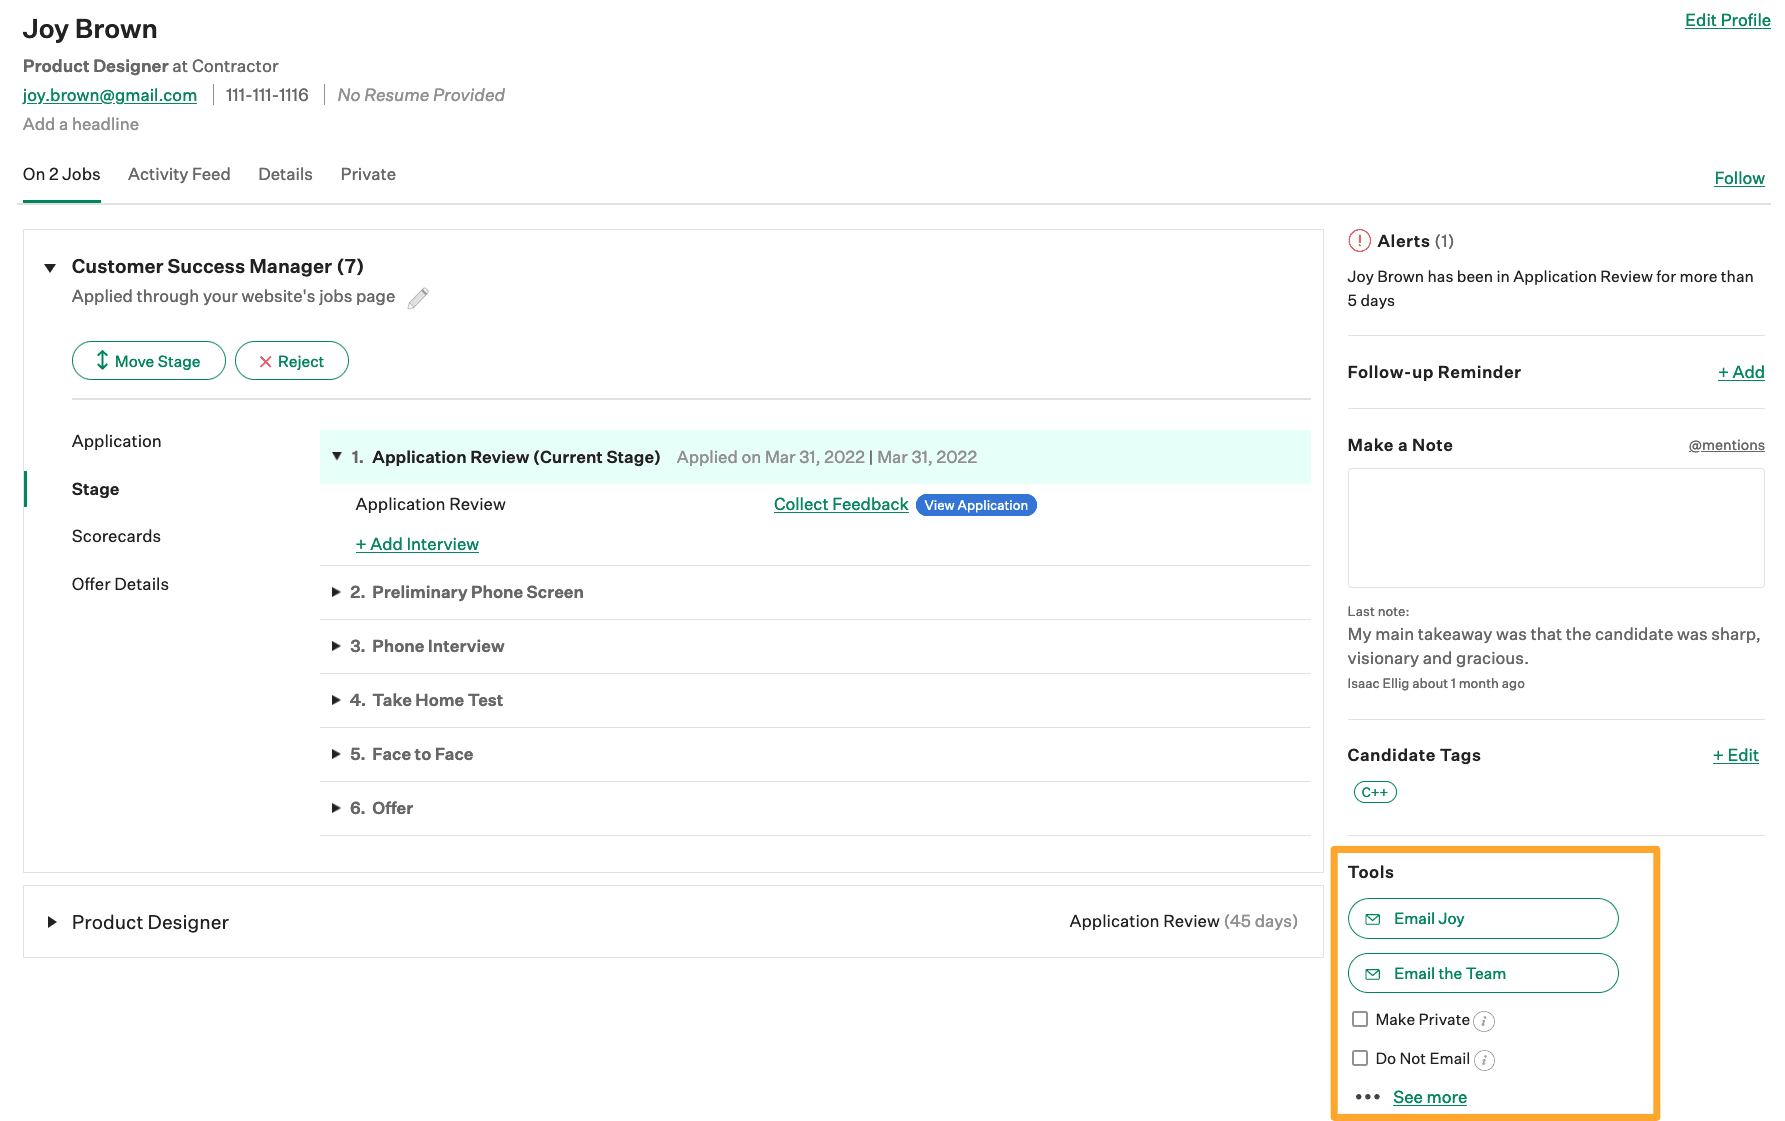Follow this candidate
This screenshot has width=1785, height=1121.
click(1739, 178)
